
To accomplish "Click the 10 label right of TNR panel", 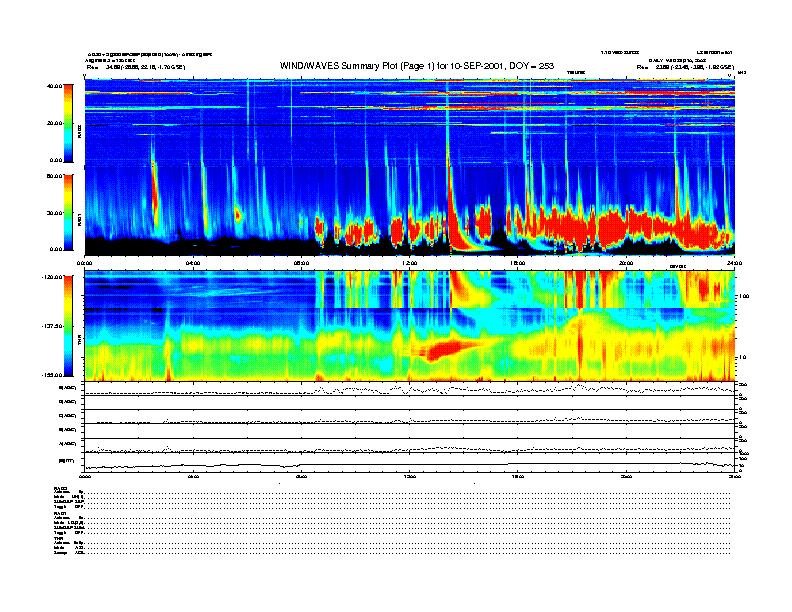I will 741,357.
